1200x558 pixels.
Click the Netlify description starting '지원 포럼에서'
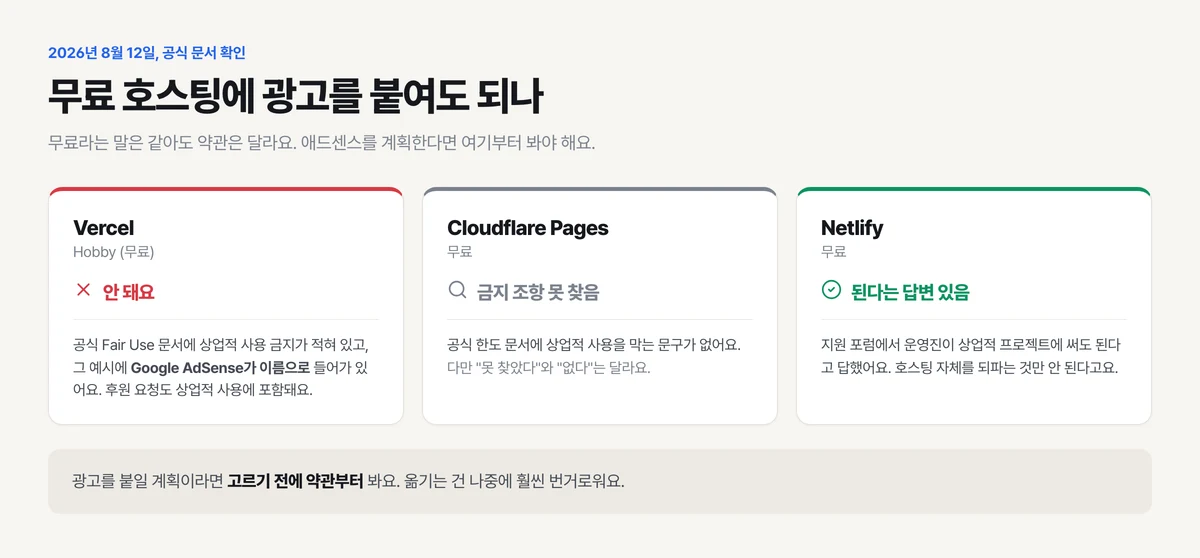(971, 356)
